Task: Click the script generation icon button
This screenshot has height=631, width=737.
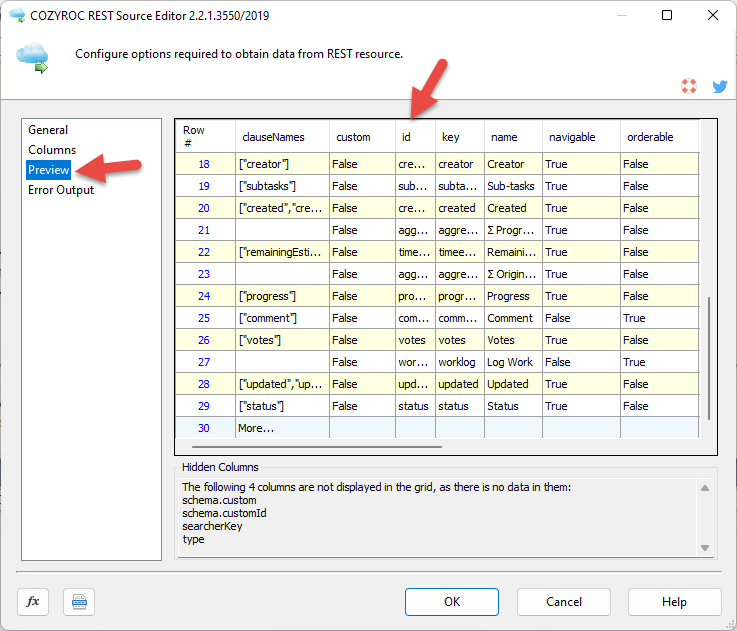Action: click(79, 601)
